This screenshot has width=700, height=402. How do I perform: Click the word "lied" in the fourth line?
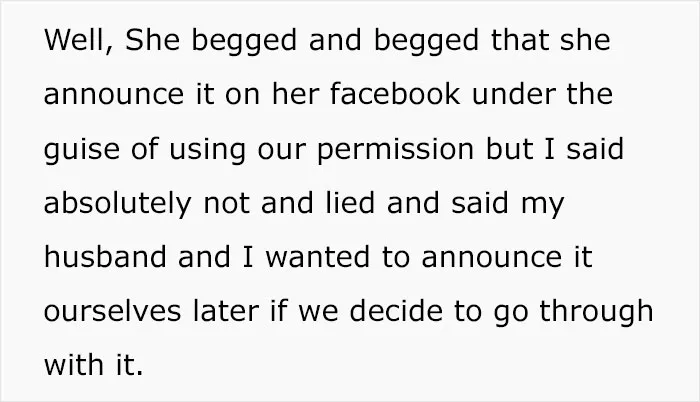(350, 203)
